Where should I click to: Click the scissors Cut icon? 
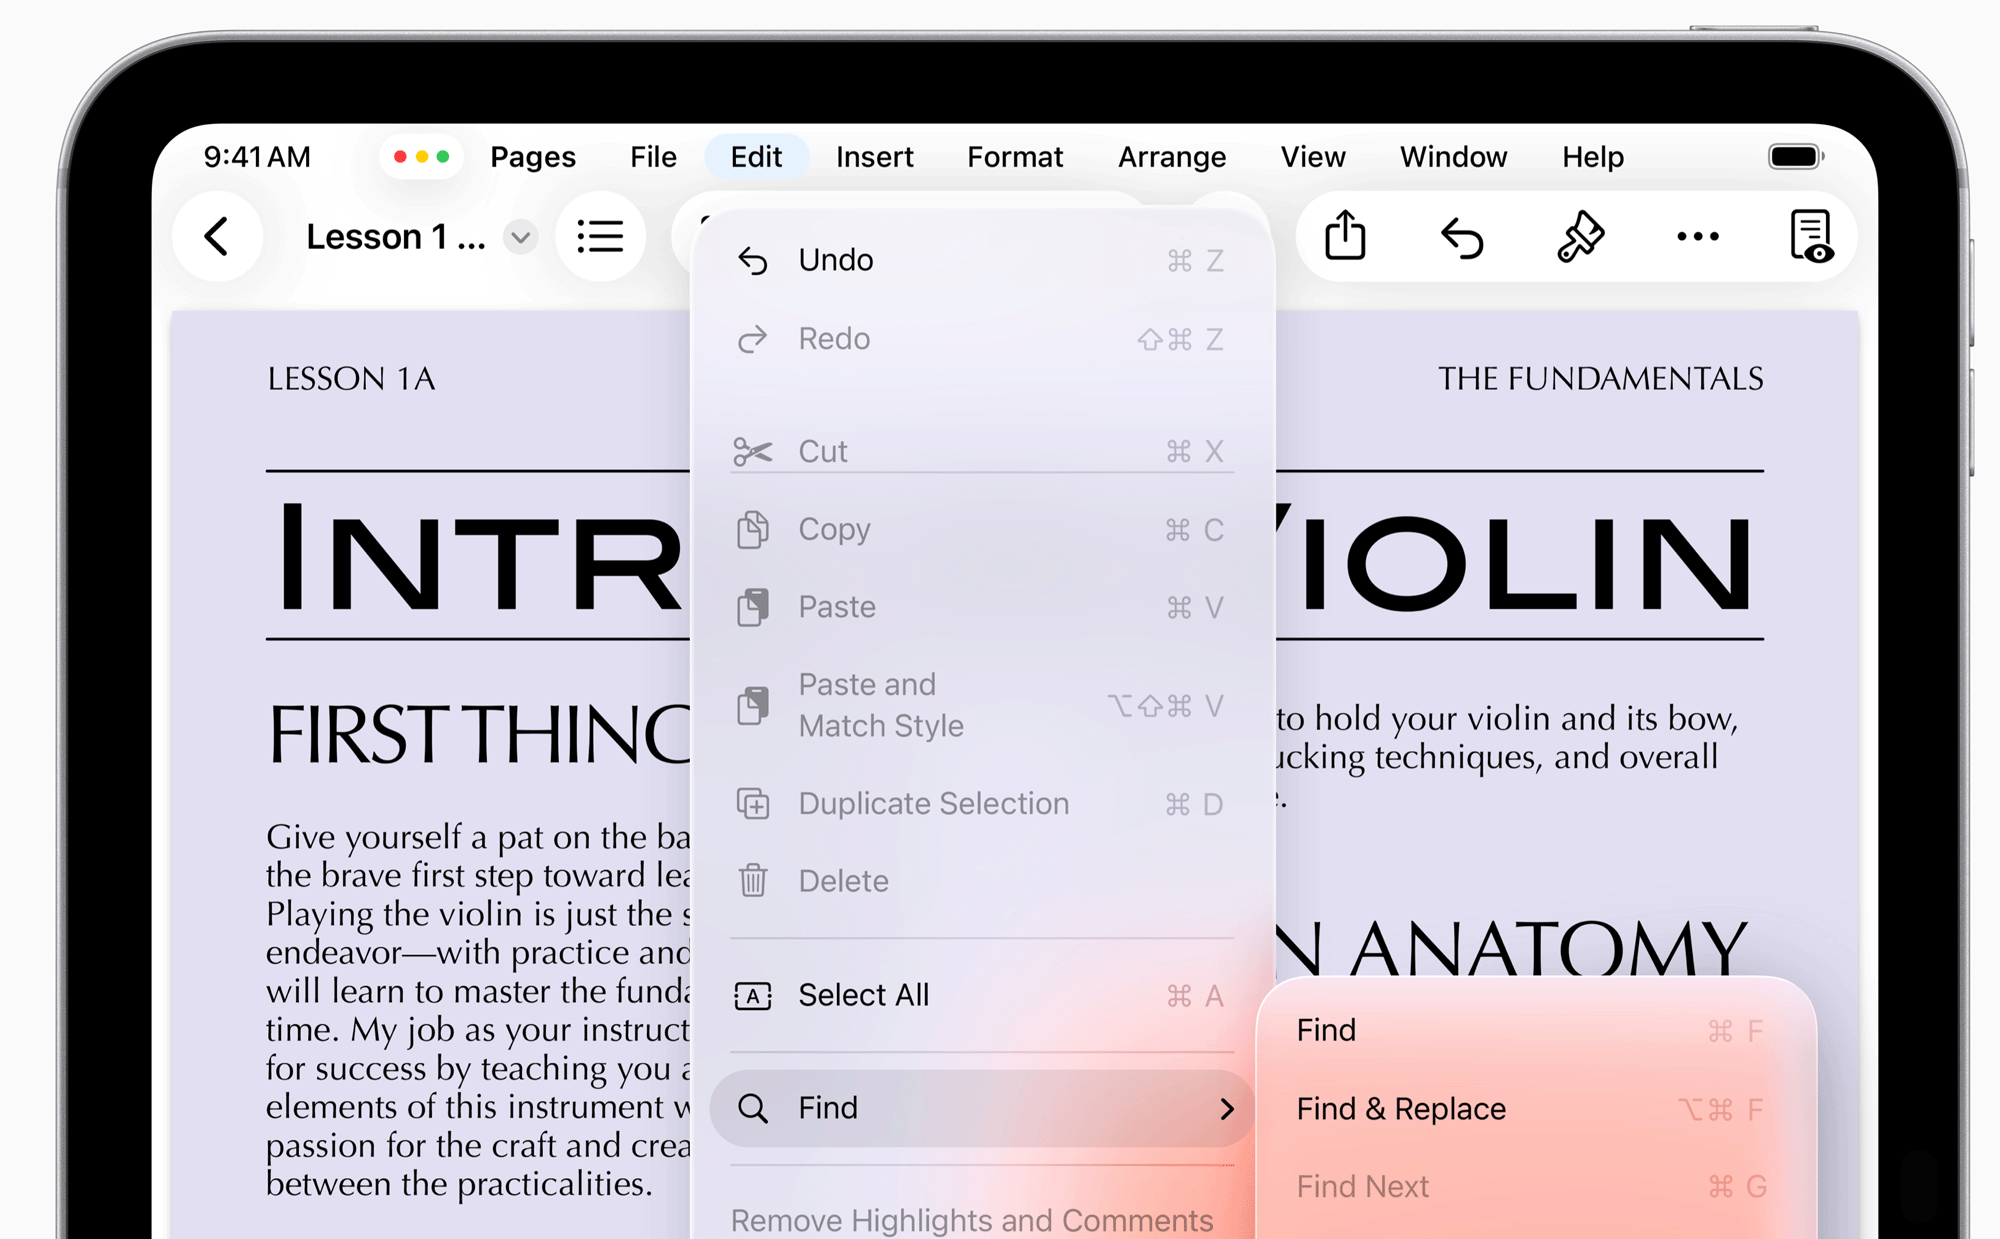752,452
